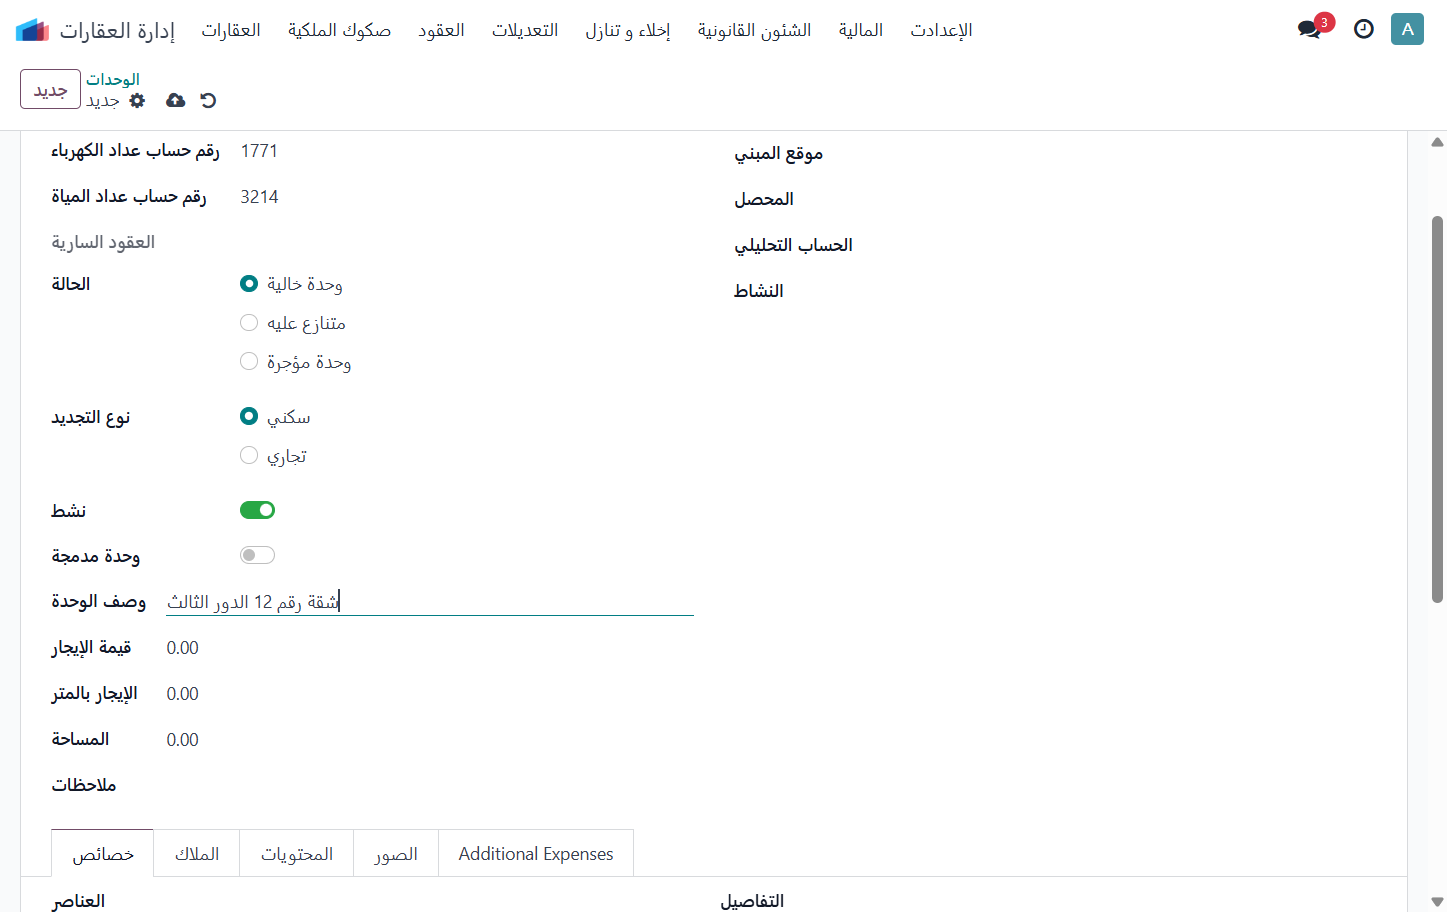Click electricity meter account number 1771
The image size is (1447, 912).
click(259, 151)
